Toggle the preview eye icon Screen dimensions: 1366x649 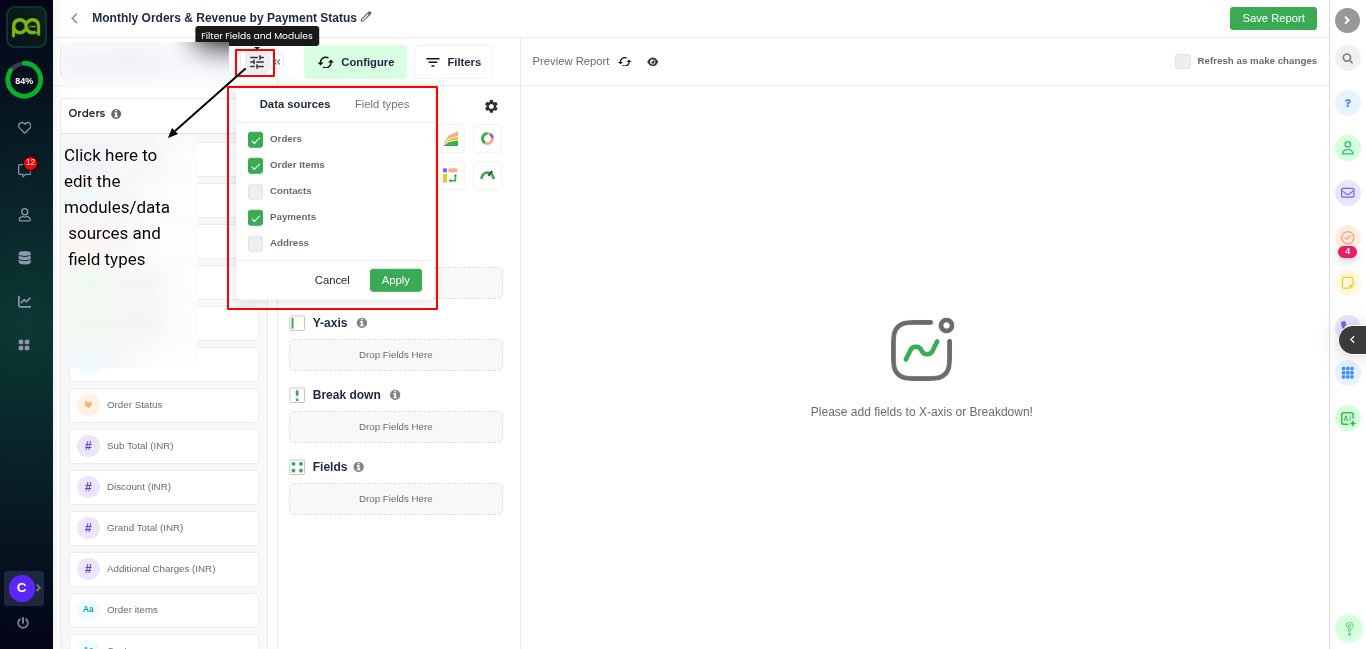click(x=653, y=62)
